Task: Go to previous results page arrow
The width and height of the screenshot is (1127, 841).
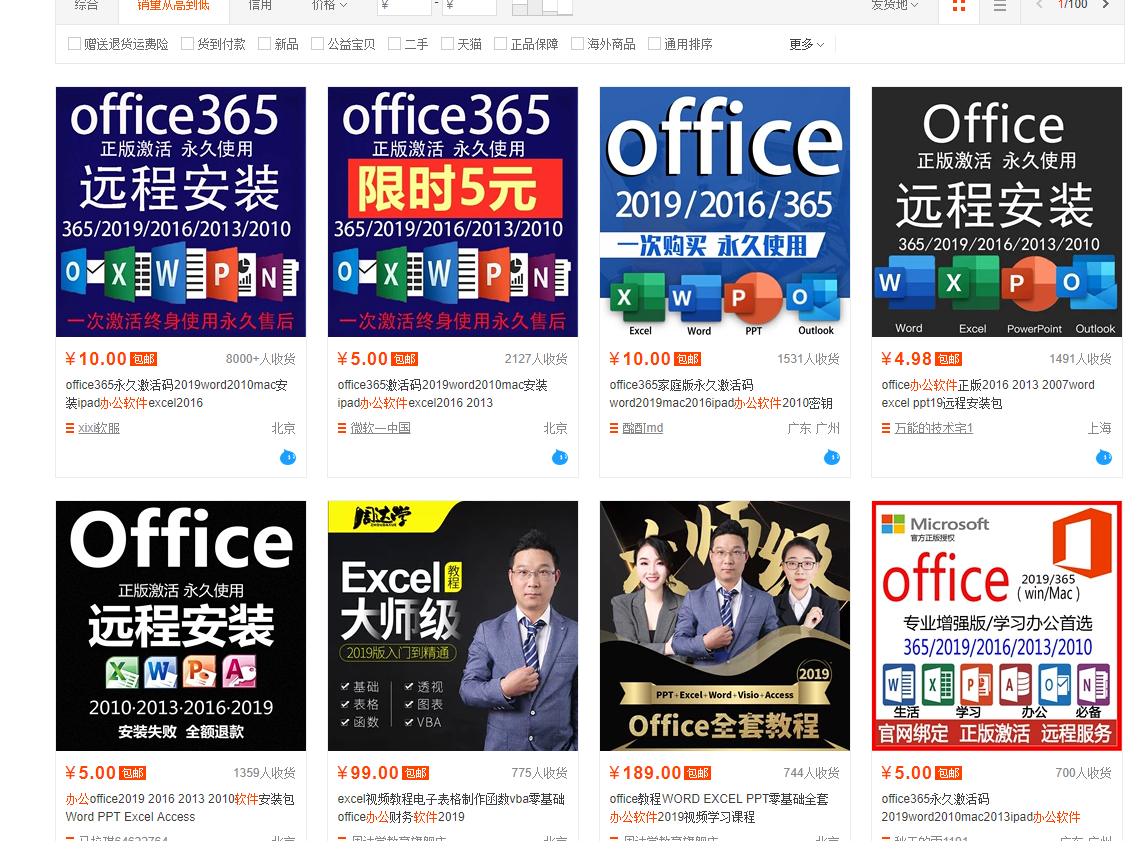Action: pos(1039,4)
